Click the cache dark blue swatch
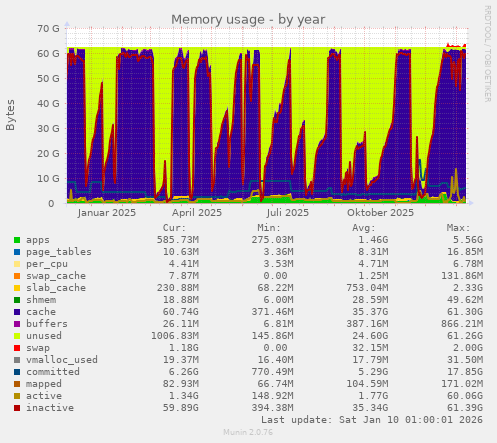 [17, 312]
